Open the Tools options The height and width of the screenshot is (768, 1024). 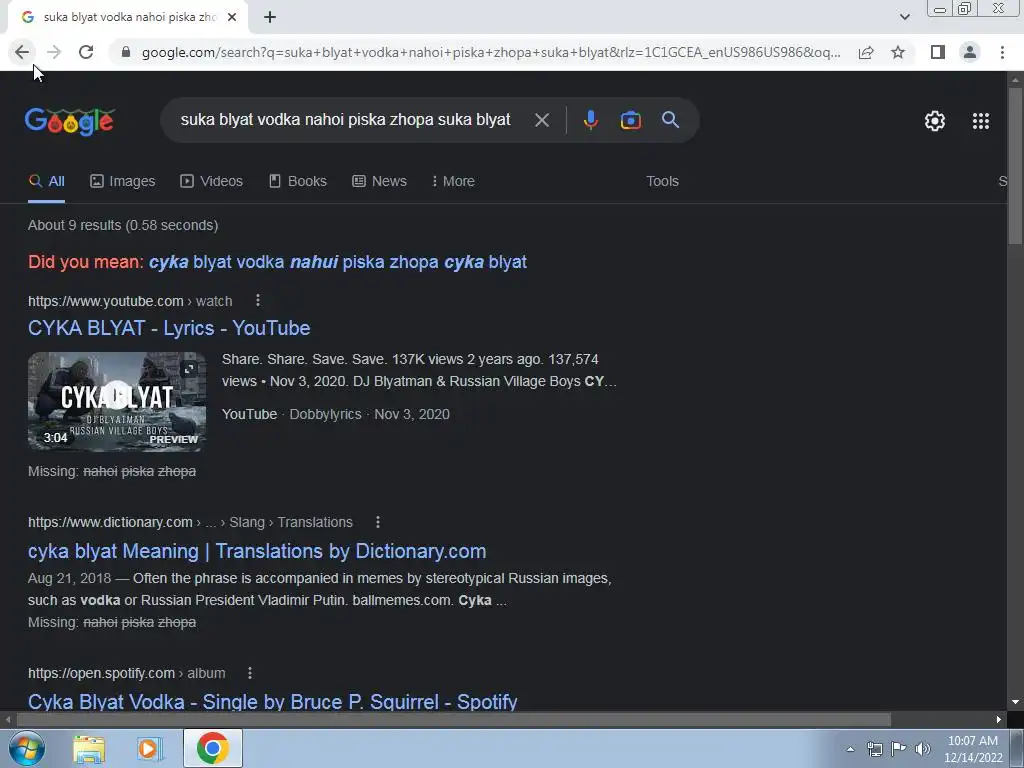coord(662,182)
